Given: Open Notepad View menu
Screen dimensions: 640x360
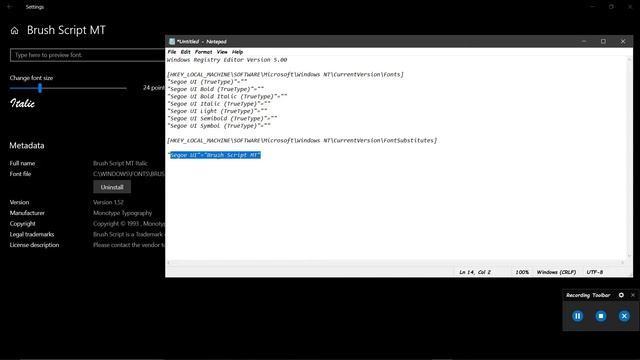Looking at the screenshot, I should (x=222, y=52).
